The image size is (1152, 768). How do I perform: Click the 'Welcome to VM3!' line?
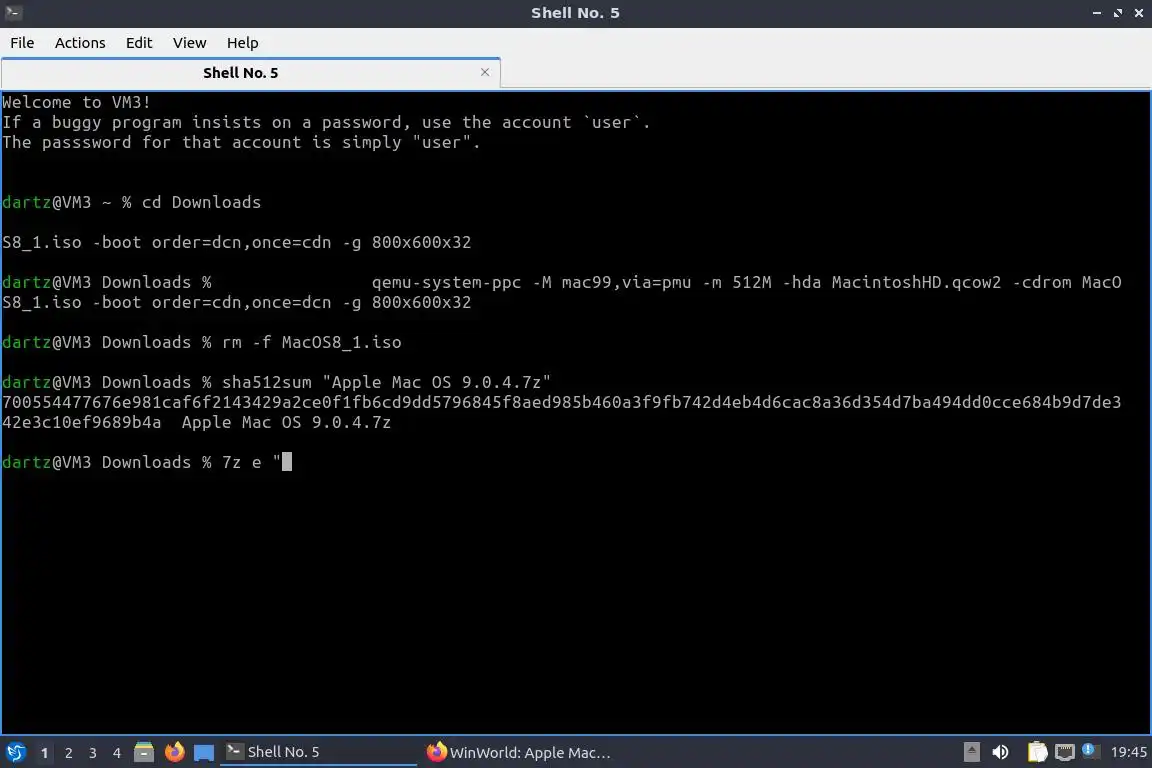76,102
